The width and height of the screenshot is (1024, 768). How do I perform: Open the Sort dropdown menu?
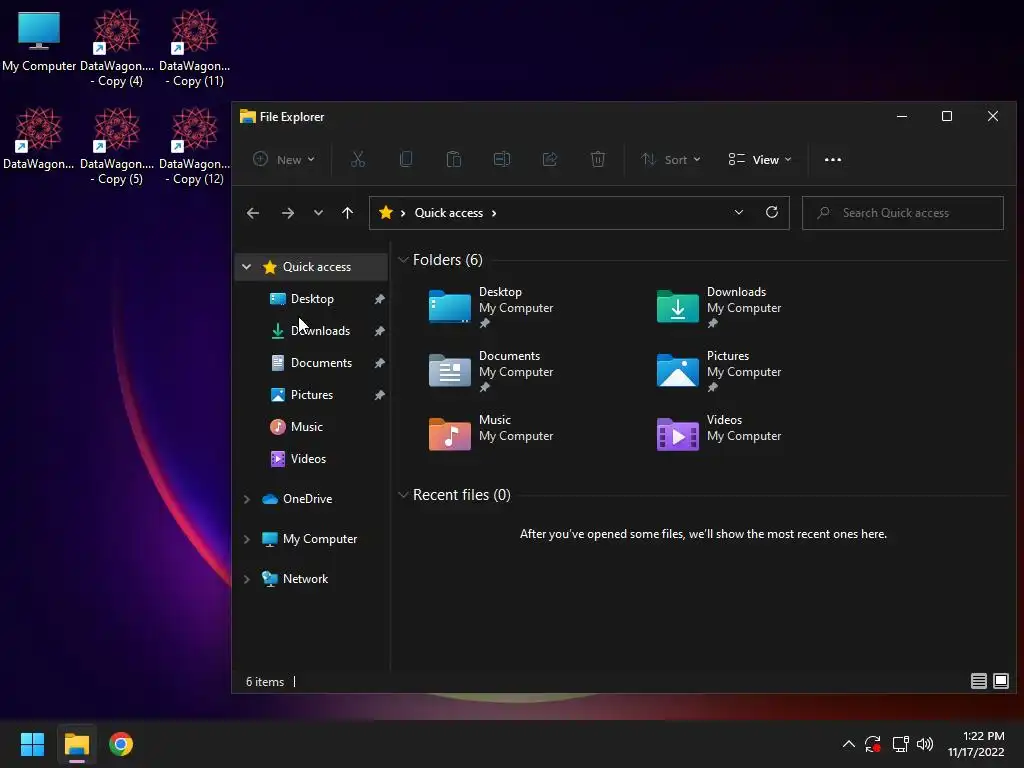coord(671,159)
